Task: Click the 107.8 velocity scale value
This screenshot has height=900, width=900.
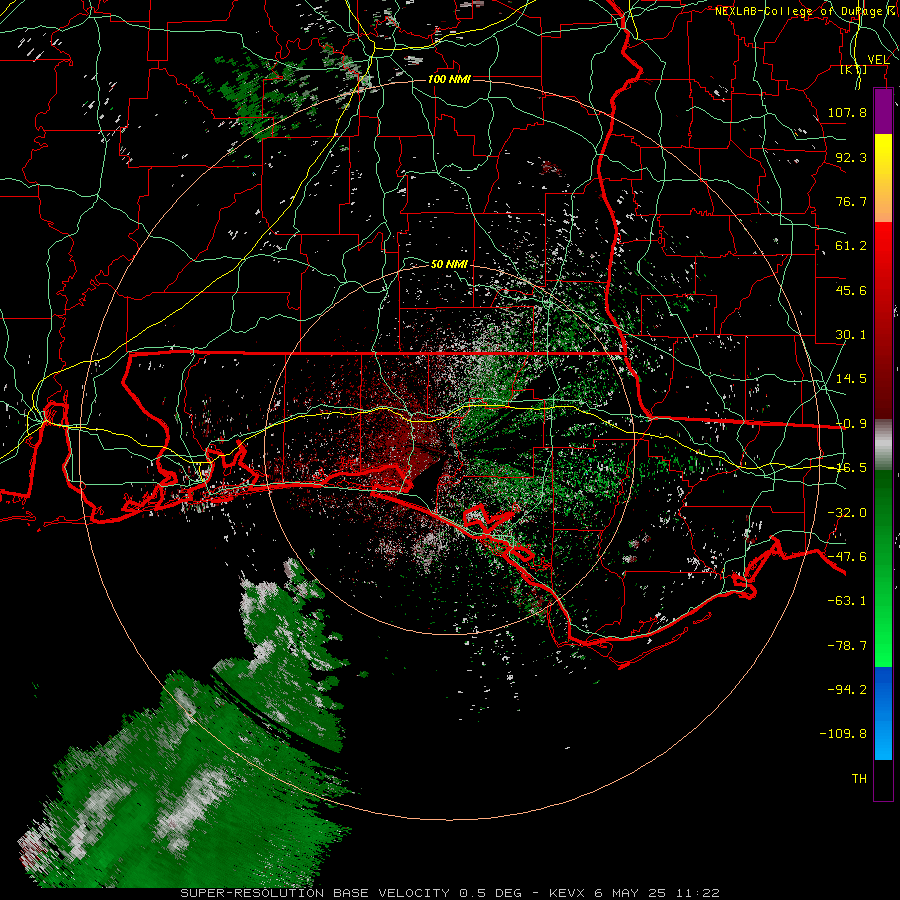Action: [x=847, y=112]
